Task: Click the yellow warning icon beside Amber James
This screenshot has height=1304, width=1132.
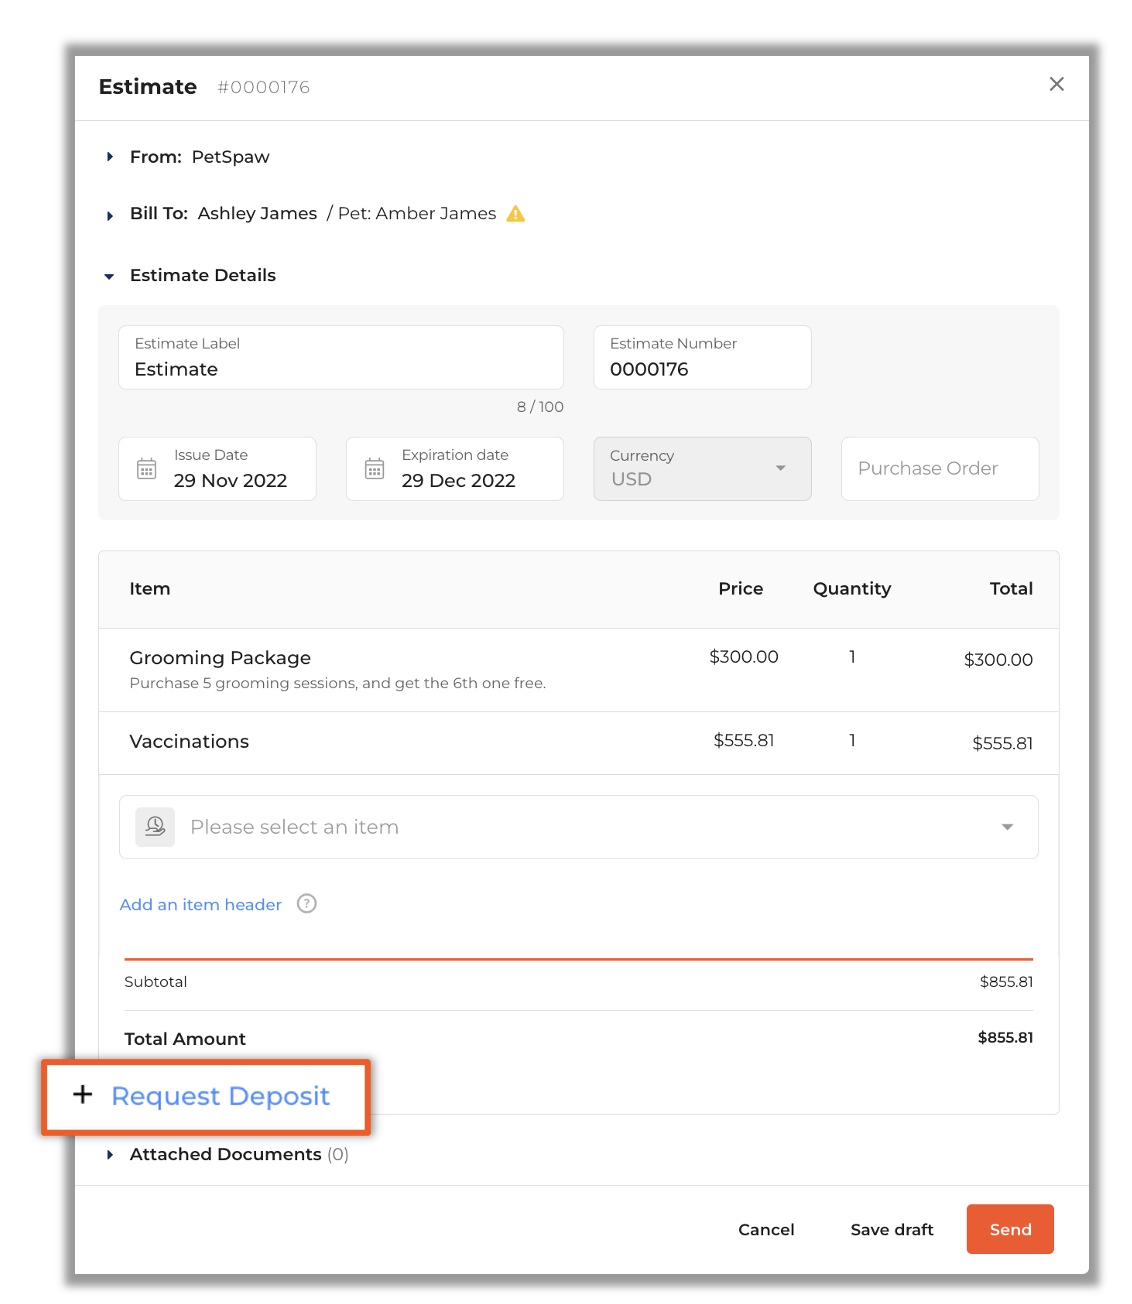Action: (516, 213)
